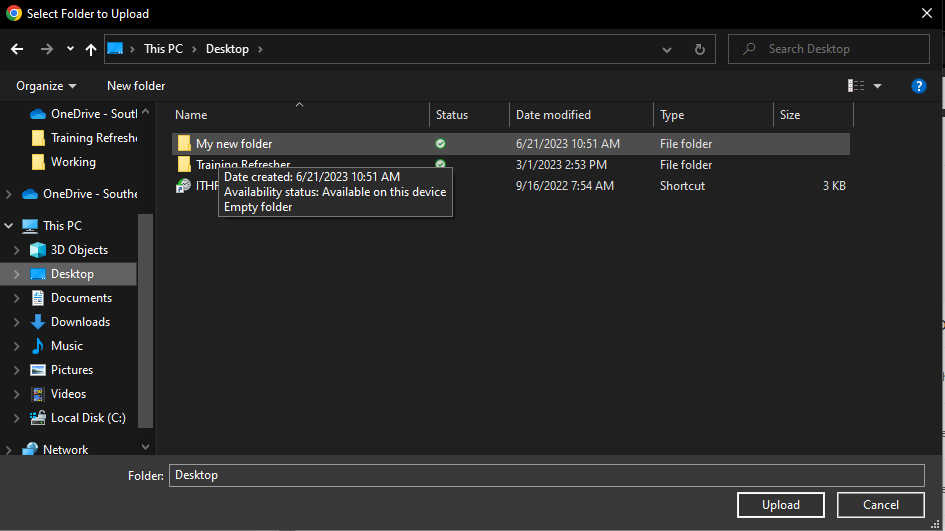Image resolution: width=945 pixels, height=531 pixels.
Task: Open the Help question mark
Action: click(x=918, y=86)
